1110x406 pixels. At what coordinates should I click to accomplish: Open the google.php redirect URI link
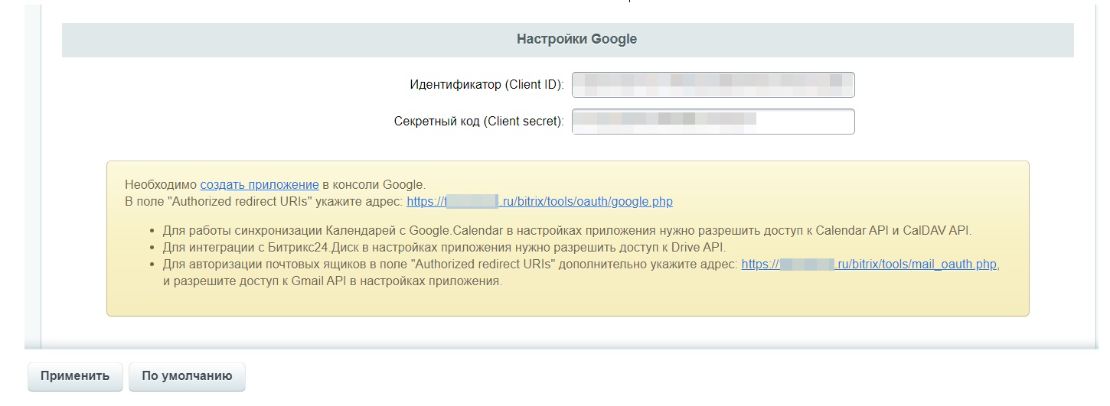(x=540, y=201)
